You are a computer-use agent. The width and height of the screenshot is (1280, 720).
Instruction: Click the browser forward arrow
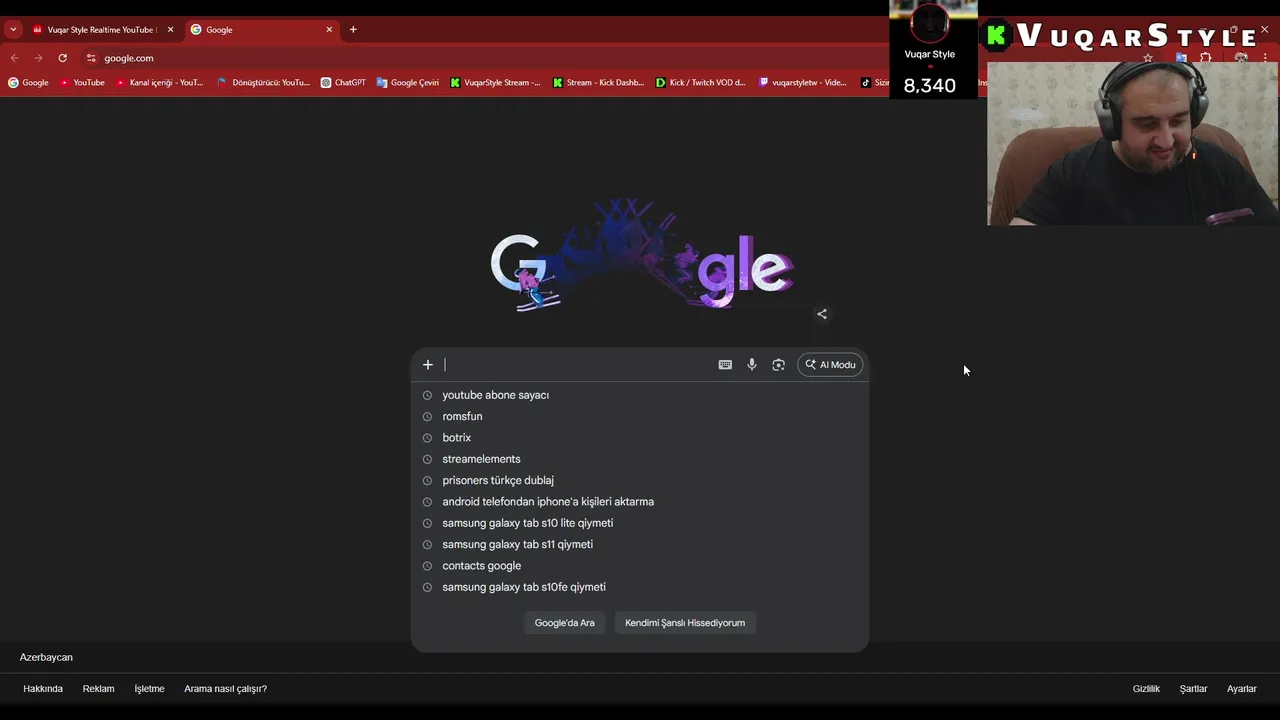click(38, 58)
